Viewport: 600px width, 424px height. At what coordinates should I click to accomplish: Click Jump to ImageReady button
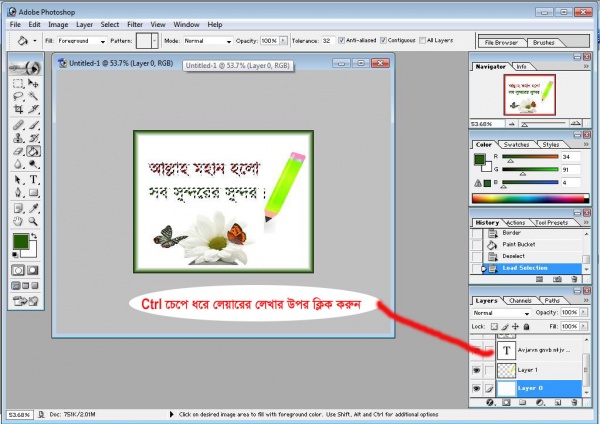26,301
